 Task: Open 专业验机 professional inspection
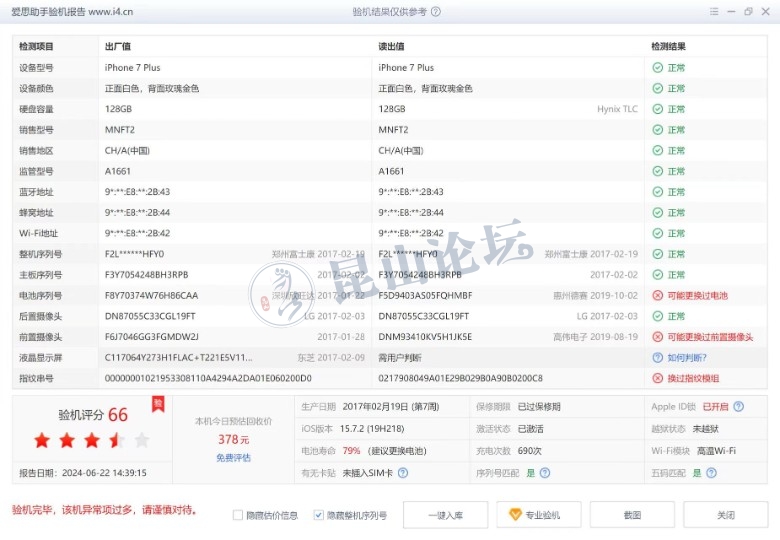coord(538,515)
